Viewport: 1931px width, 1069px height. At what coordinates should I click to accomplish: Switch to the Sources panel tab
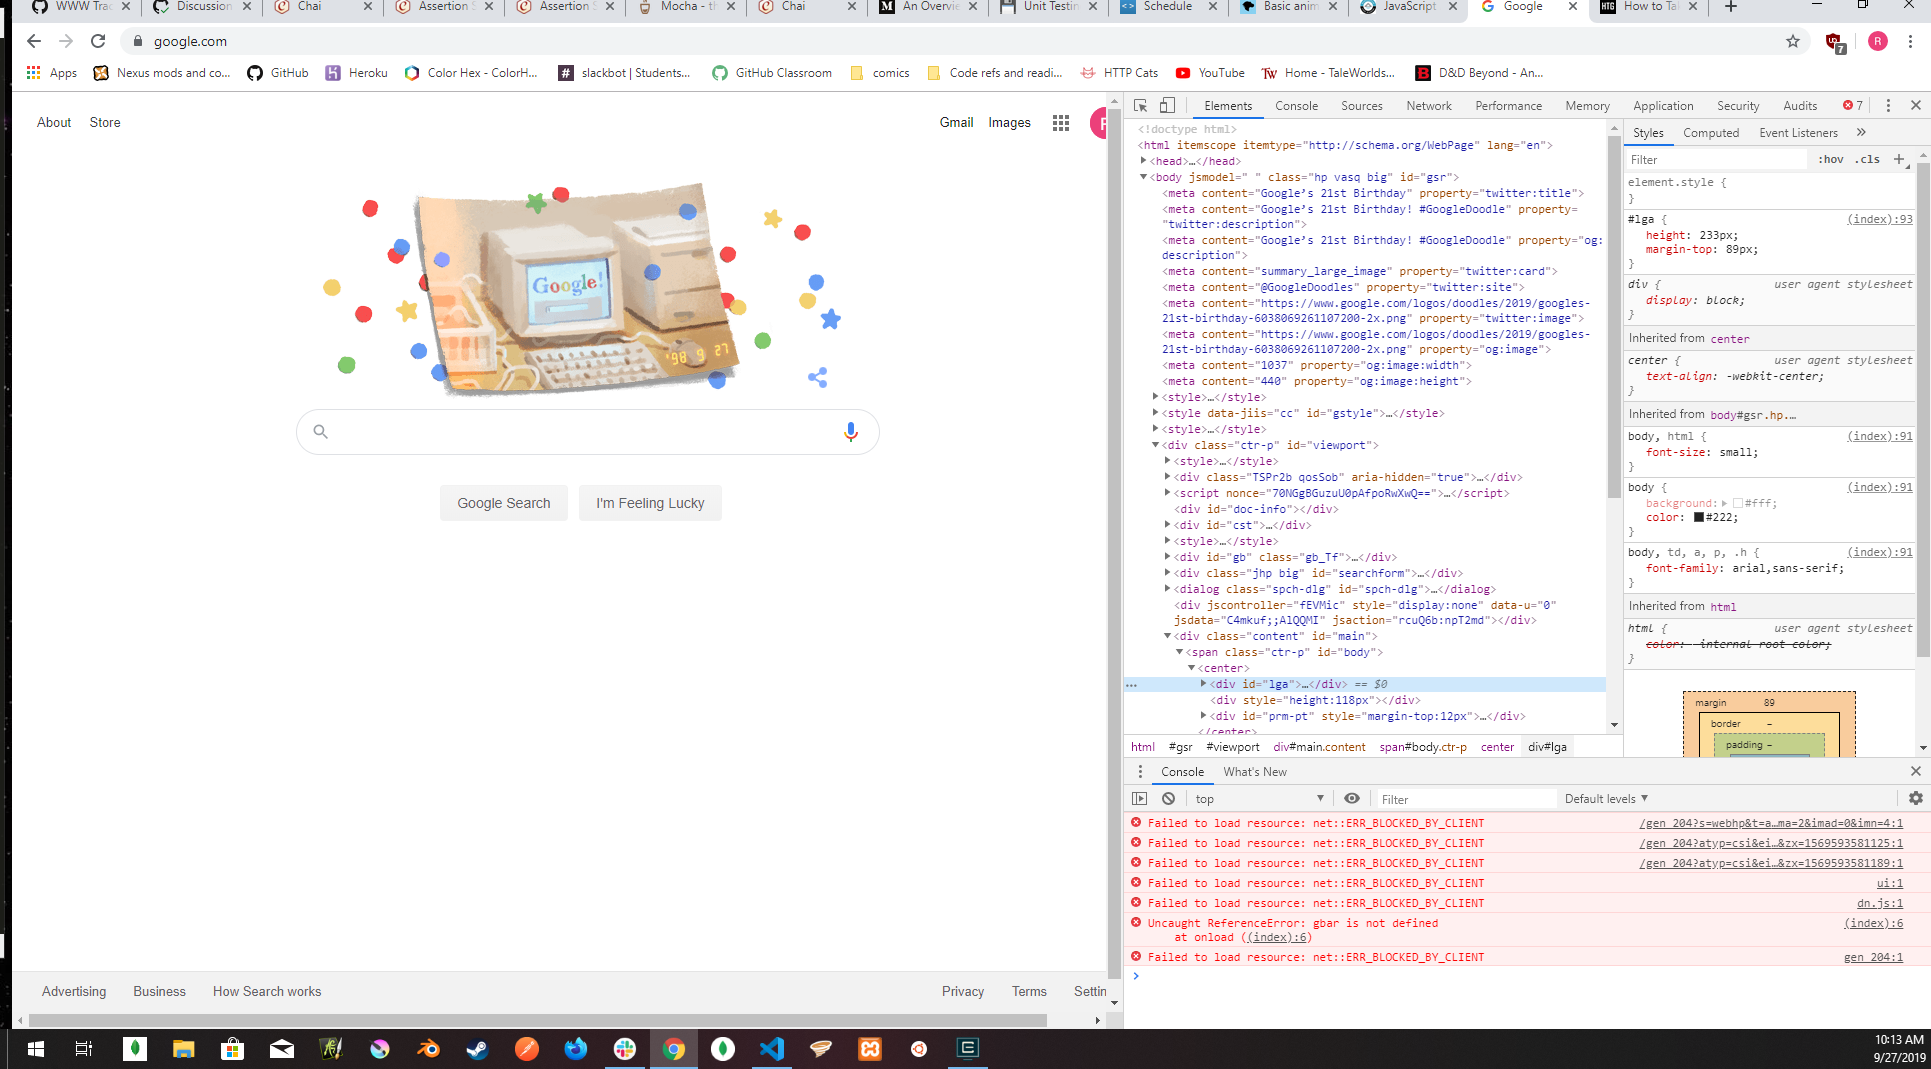point(1361,106)
